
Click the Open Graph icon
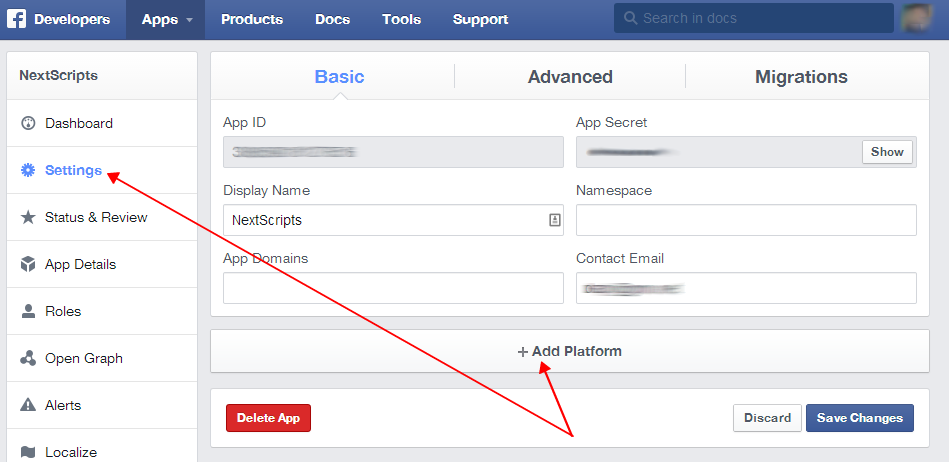[28, 359]
